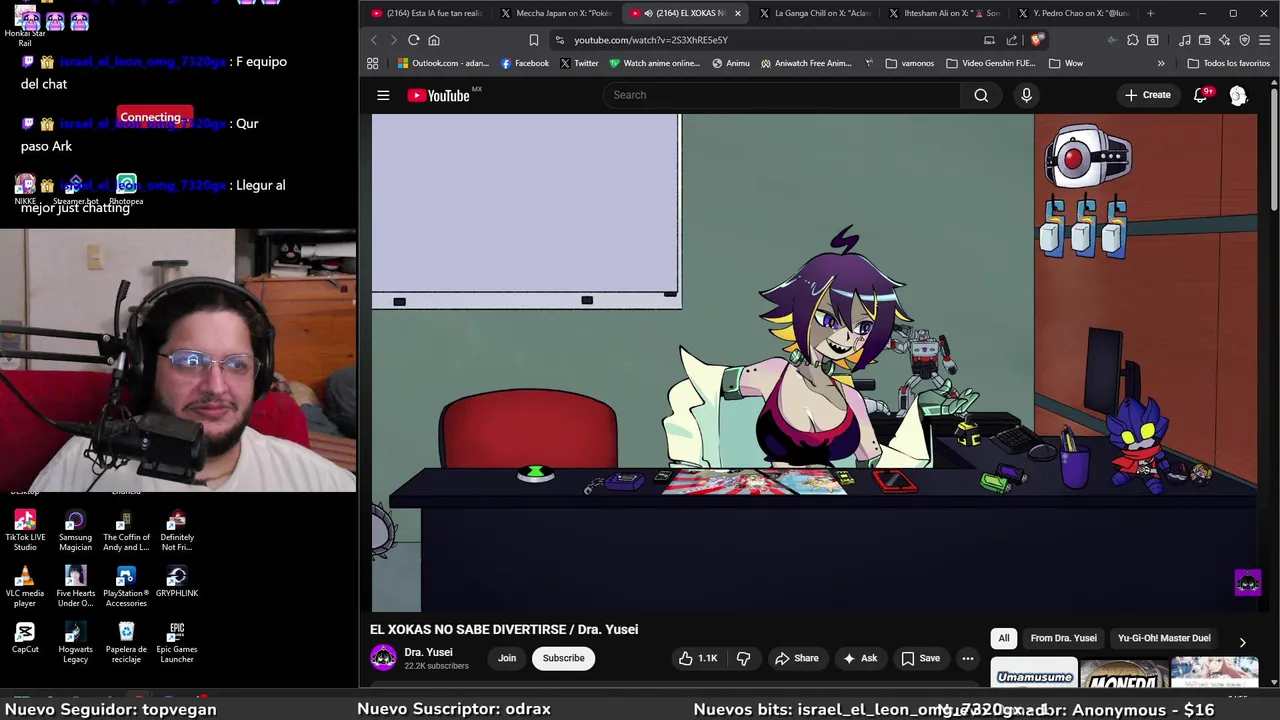Switch to Esta IA fue tan realista tab
Screen dimensions: 1280x720
click(x=426, y=13)
